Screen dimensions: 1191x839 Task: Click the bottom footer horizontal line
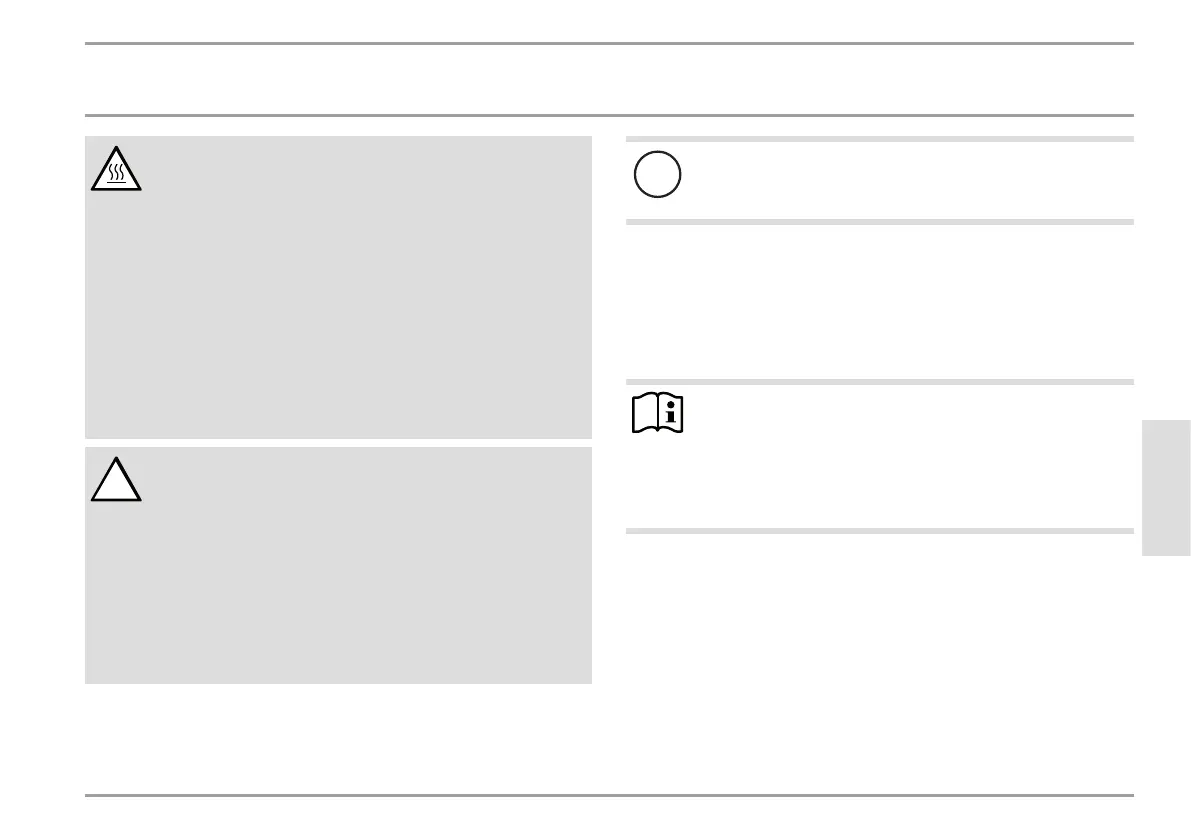click(x=609, y=796)
